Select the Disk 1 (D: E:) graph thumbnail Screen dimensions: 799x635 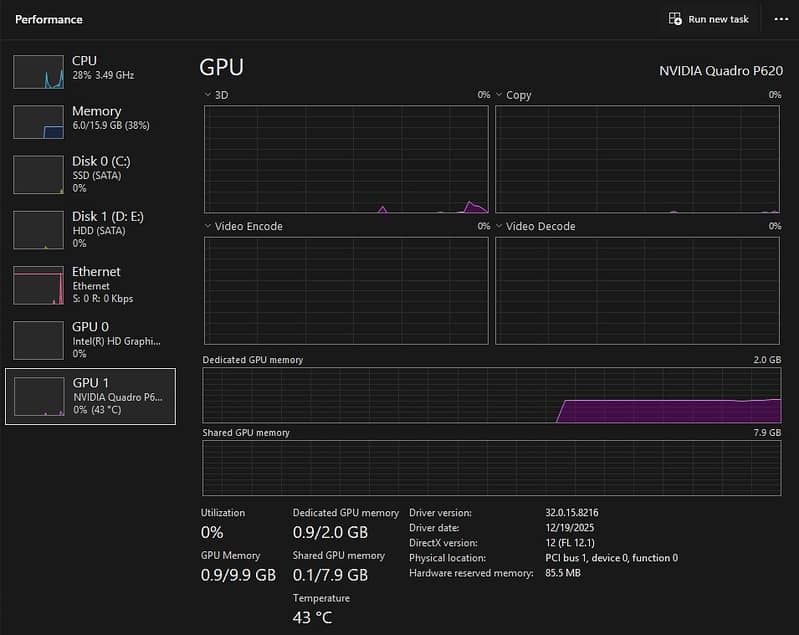pyautogui.click(x=39, y=230)
